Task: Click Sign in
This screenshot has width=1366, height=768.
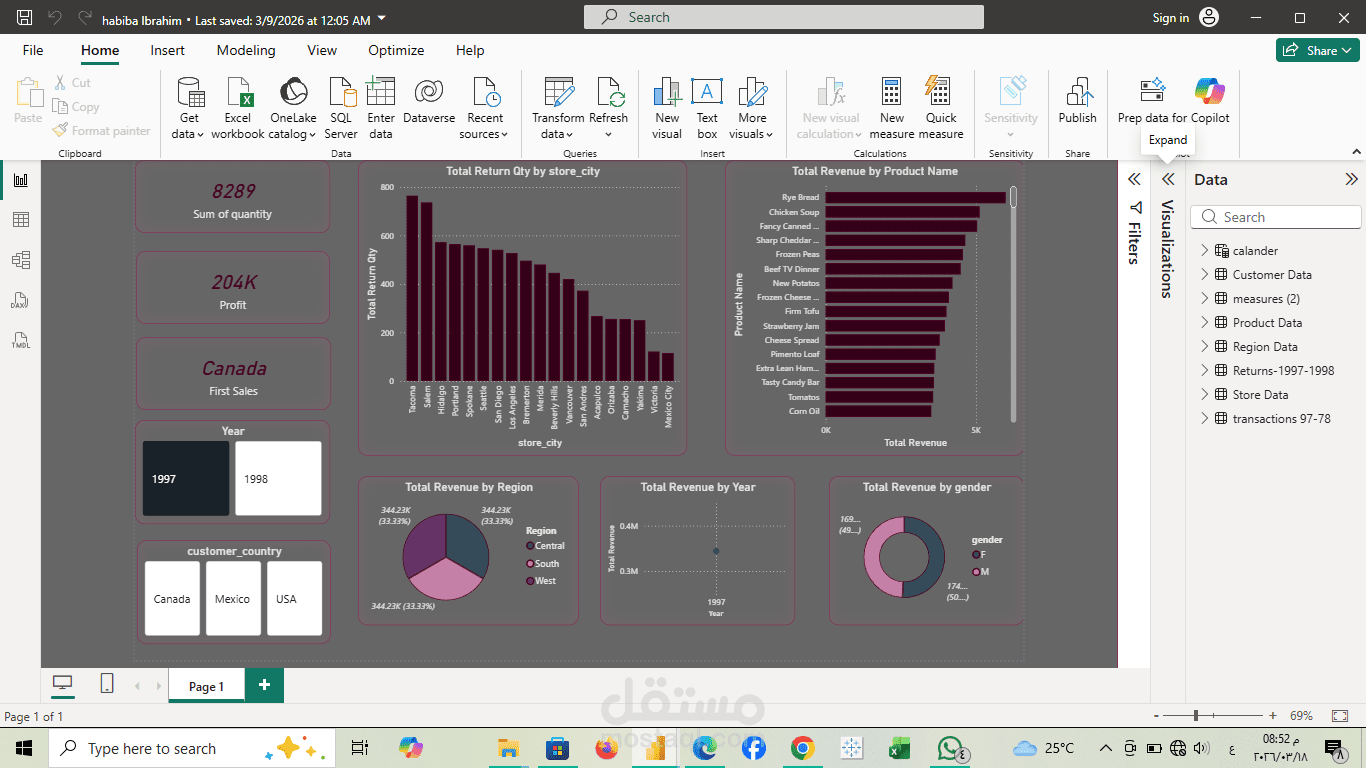Action: tap(1171, 18)
